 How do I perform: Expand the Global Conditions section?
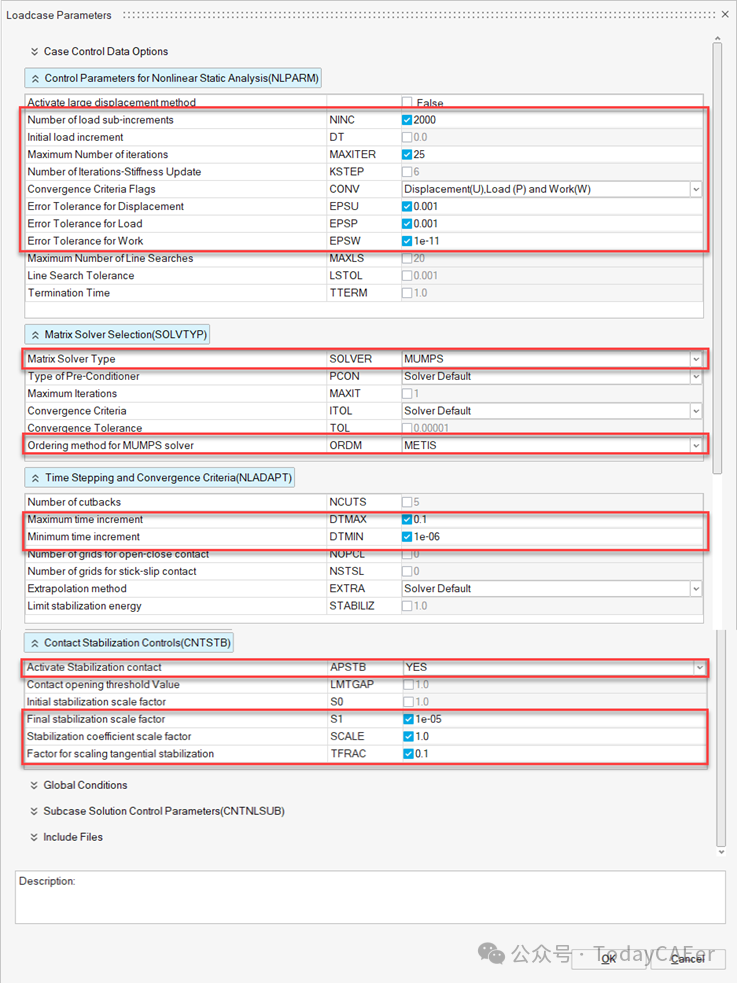(x=78, y=786)
